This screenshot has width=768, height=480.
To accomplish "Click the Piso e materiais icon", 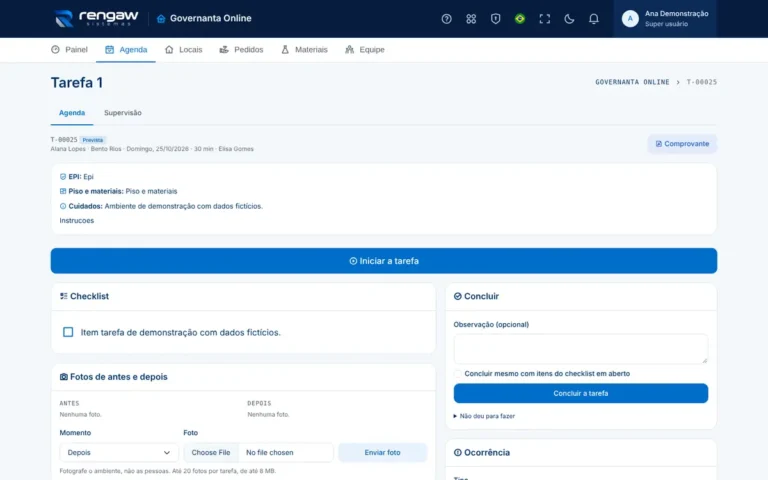I will click(63, 192).
